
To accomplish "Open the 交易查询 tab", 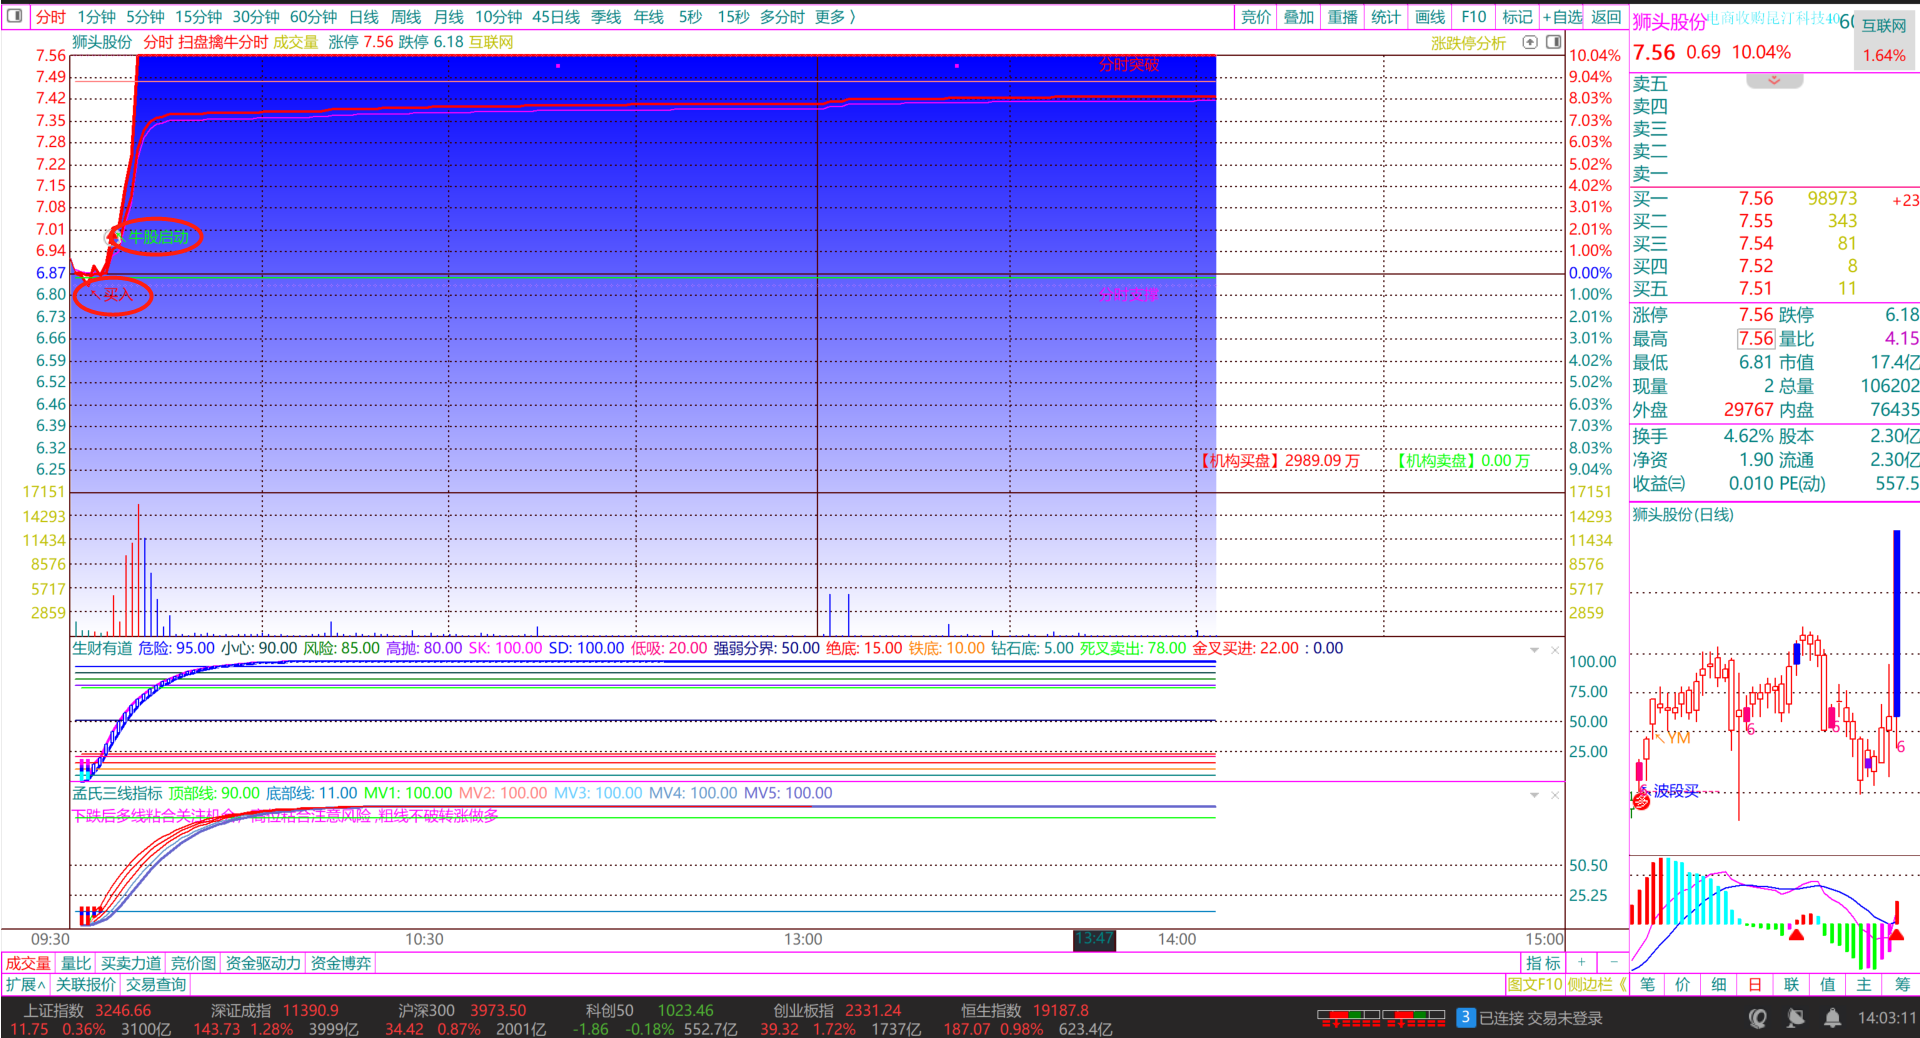I will pyautogui.click(x=156, y=985).
